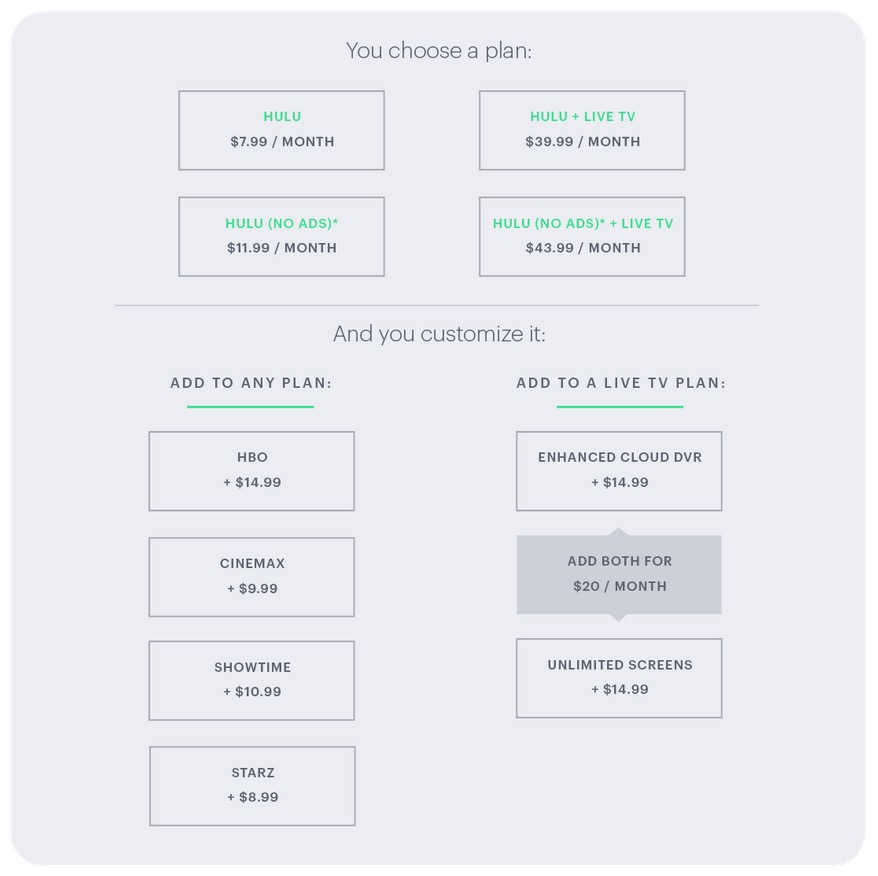Click the downward notch on the bundle box
Viewport: 878px width, 876px height.
618,617
